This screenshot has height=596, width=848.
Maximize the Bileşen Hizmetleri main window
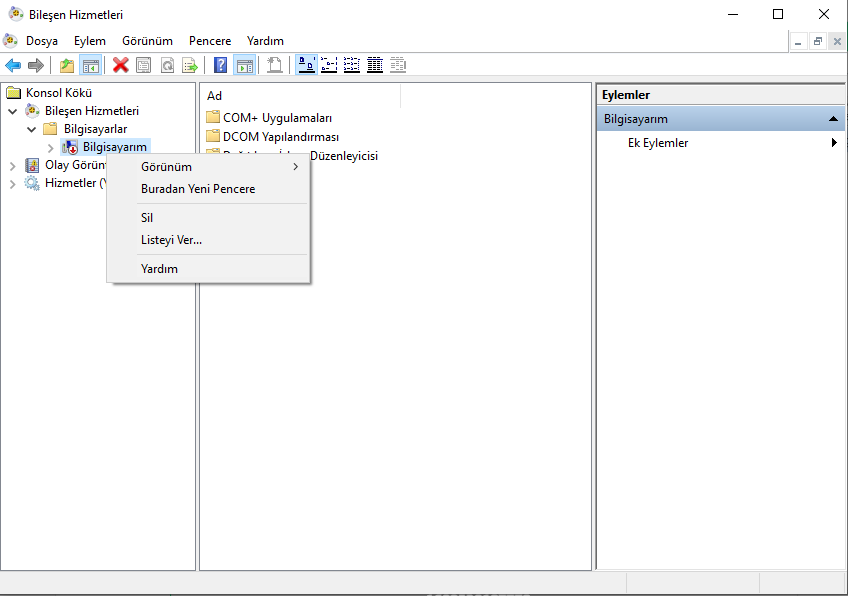778,14
